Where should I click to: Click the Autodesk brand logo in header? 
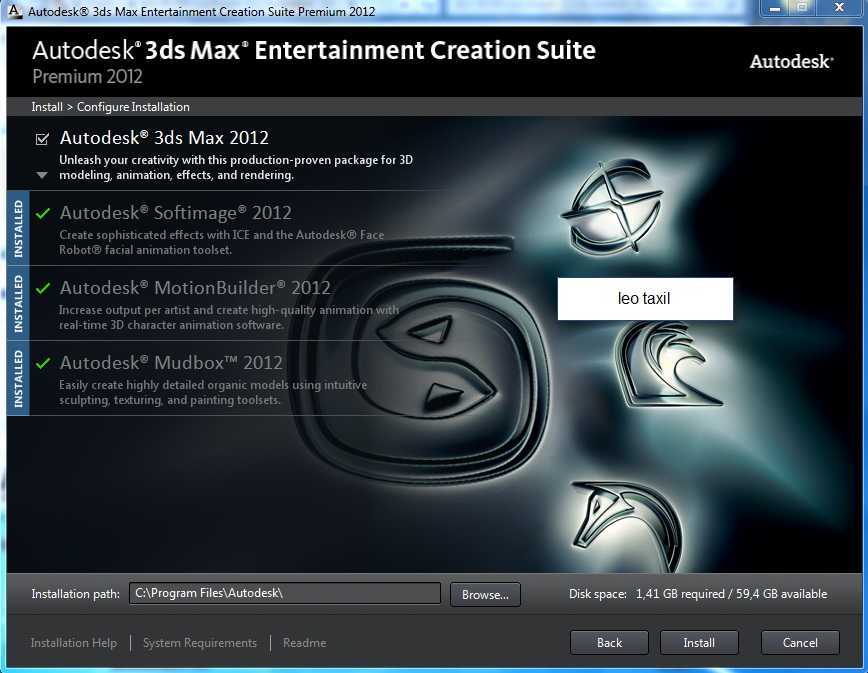(791, 61)
